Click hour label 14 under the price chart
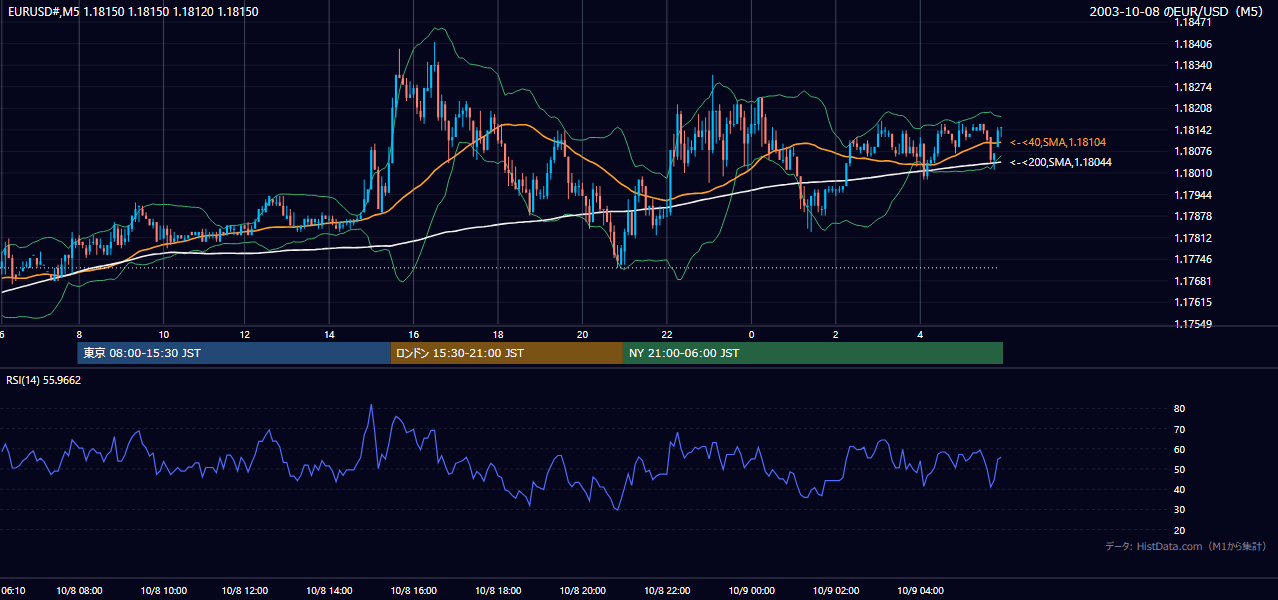 coord(330,334)
